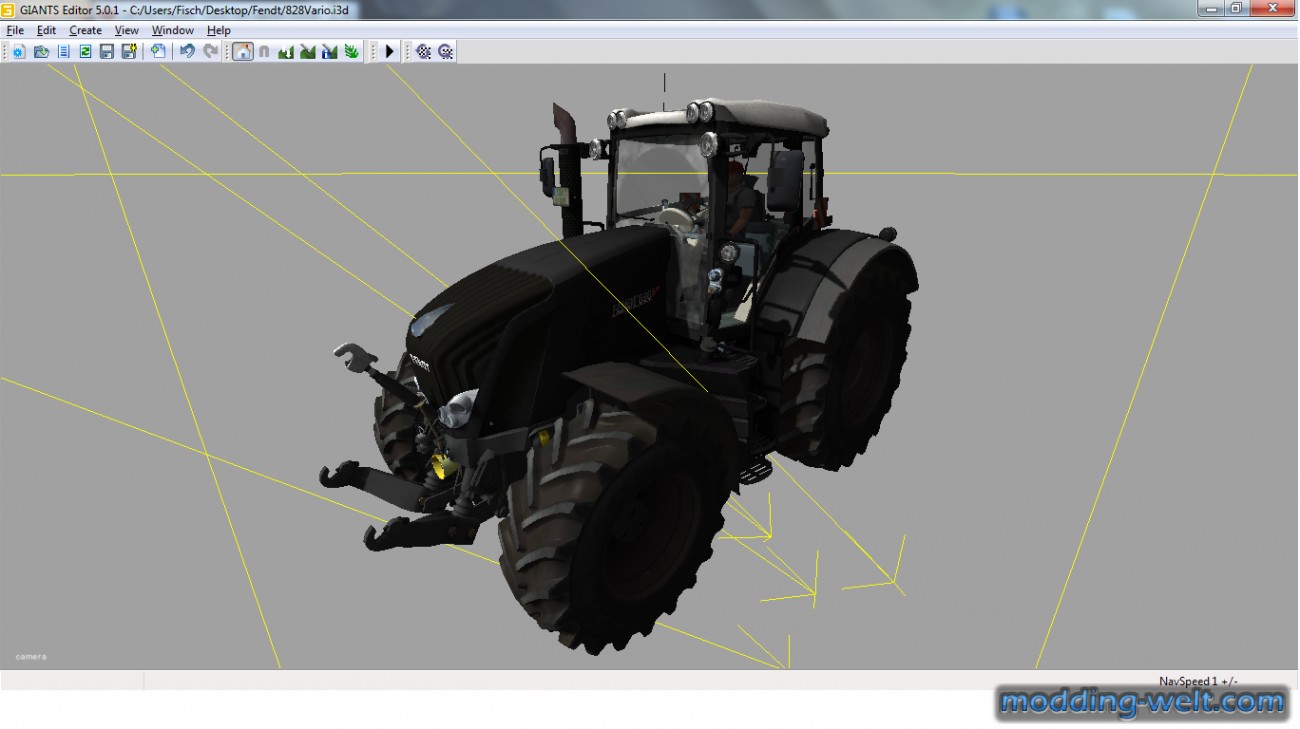This screenshot has height=729, width=1300.
Task: Click first checkered script toolbar icon
Action: point(424,51)
